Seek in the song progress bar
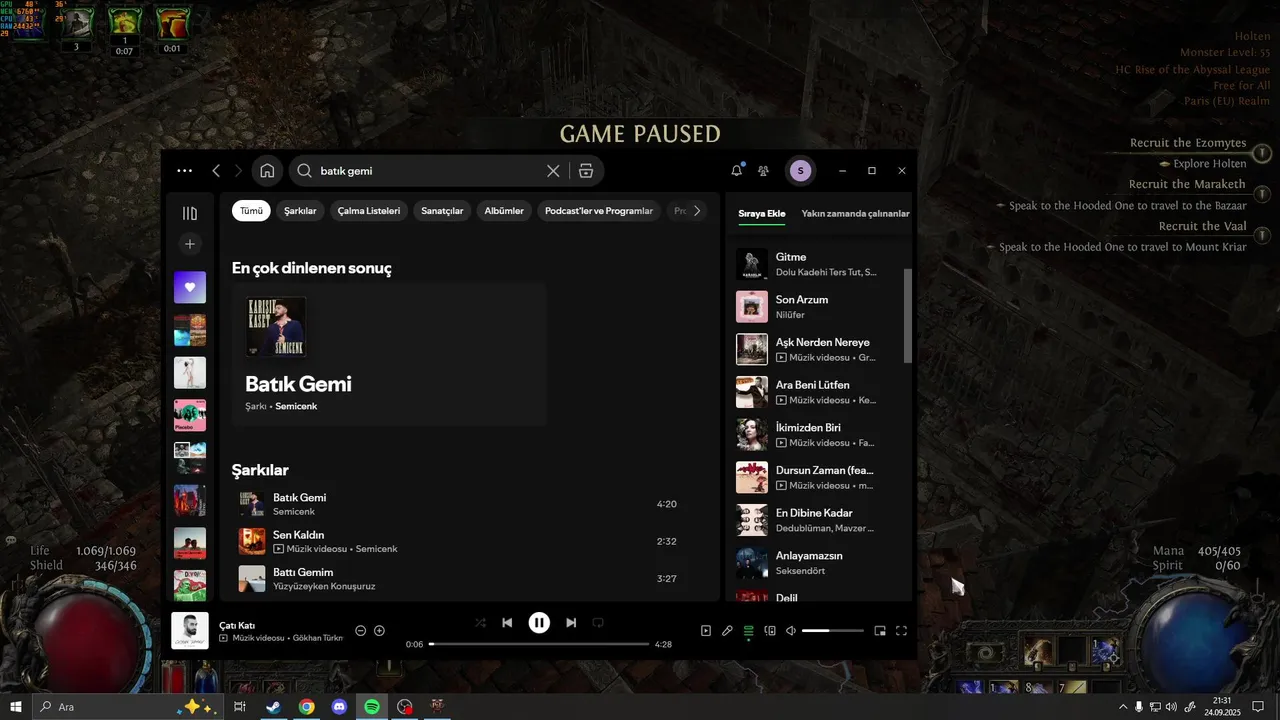The width and height of the screenshot is (1280, 720). (x=539, y=644)
